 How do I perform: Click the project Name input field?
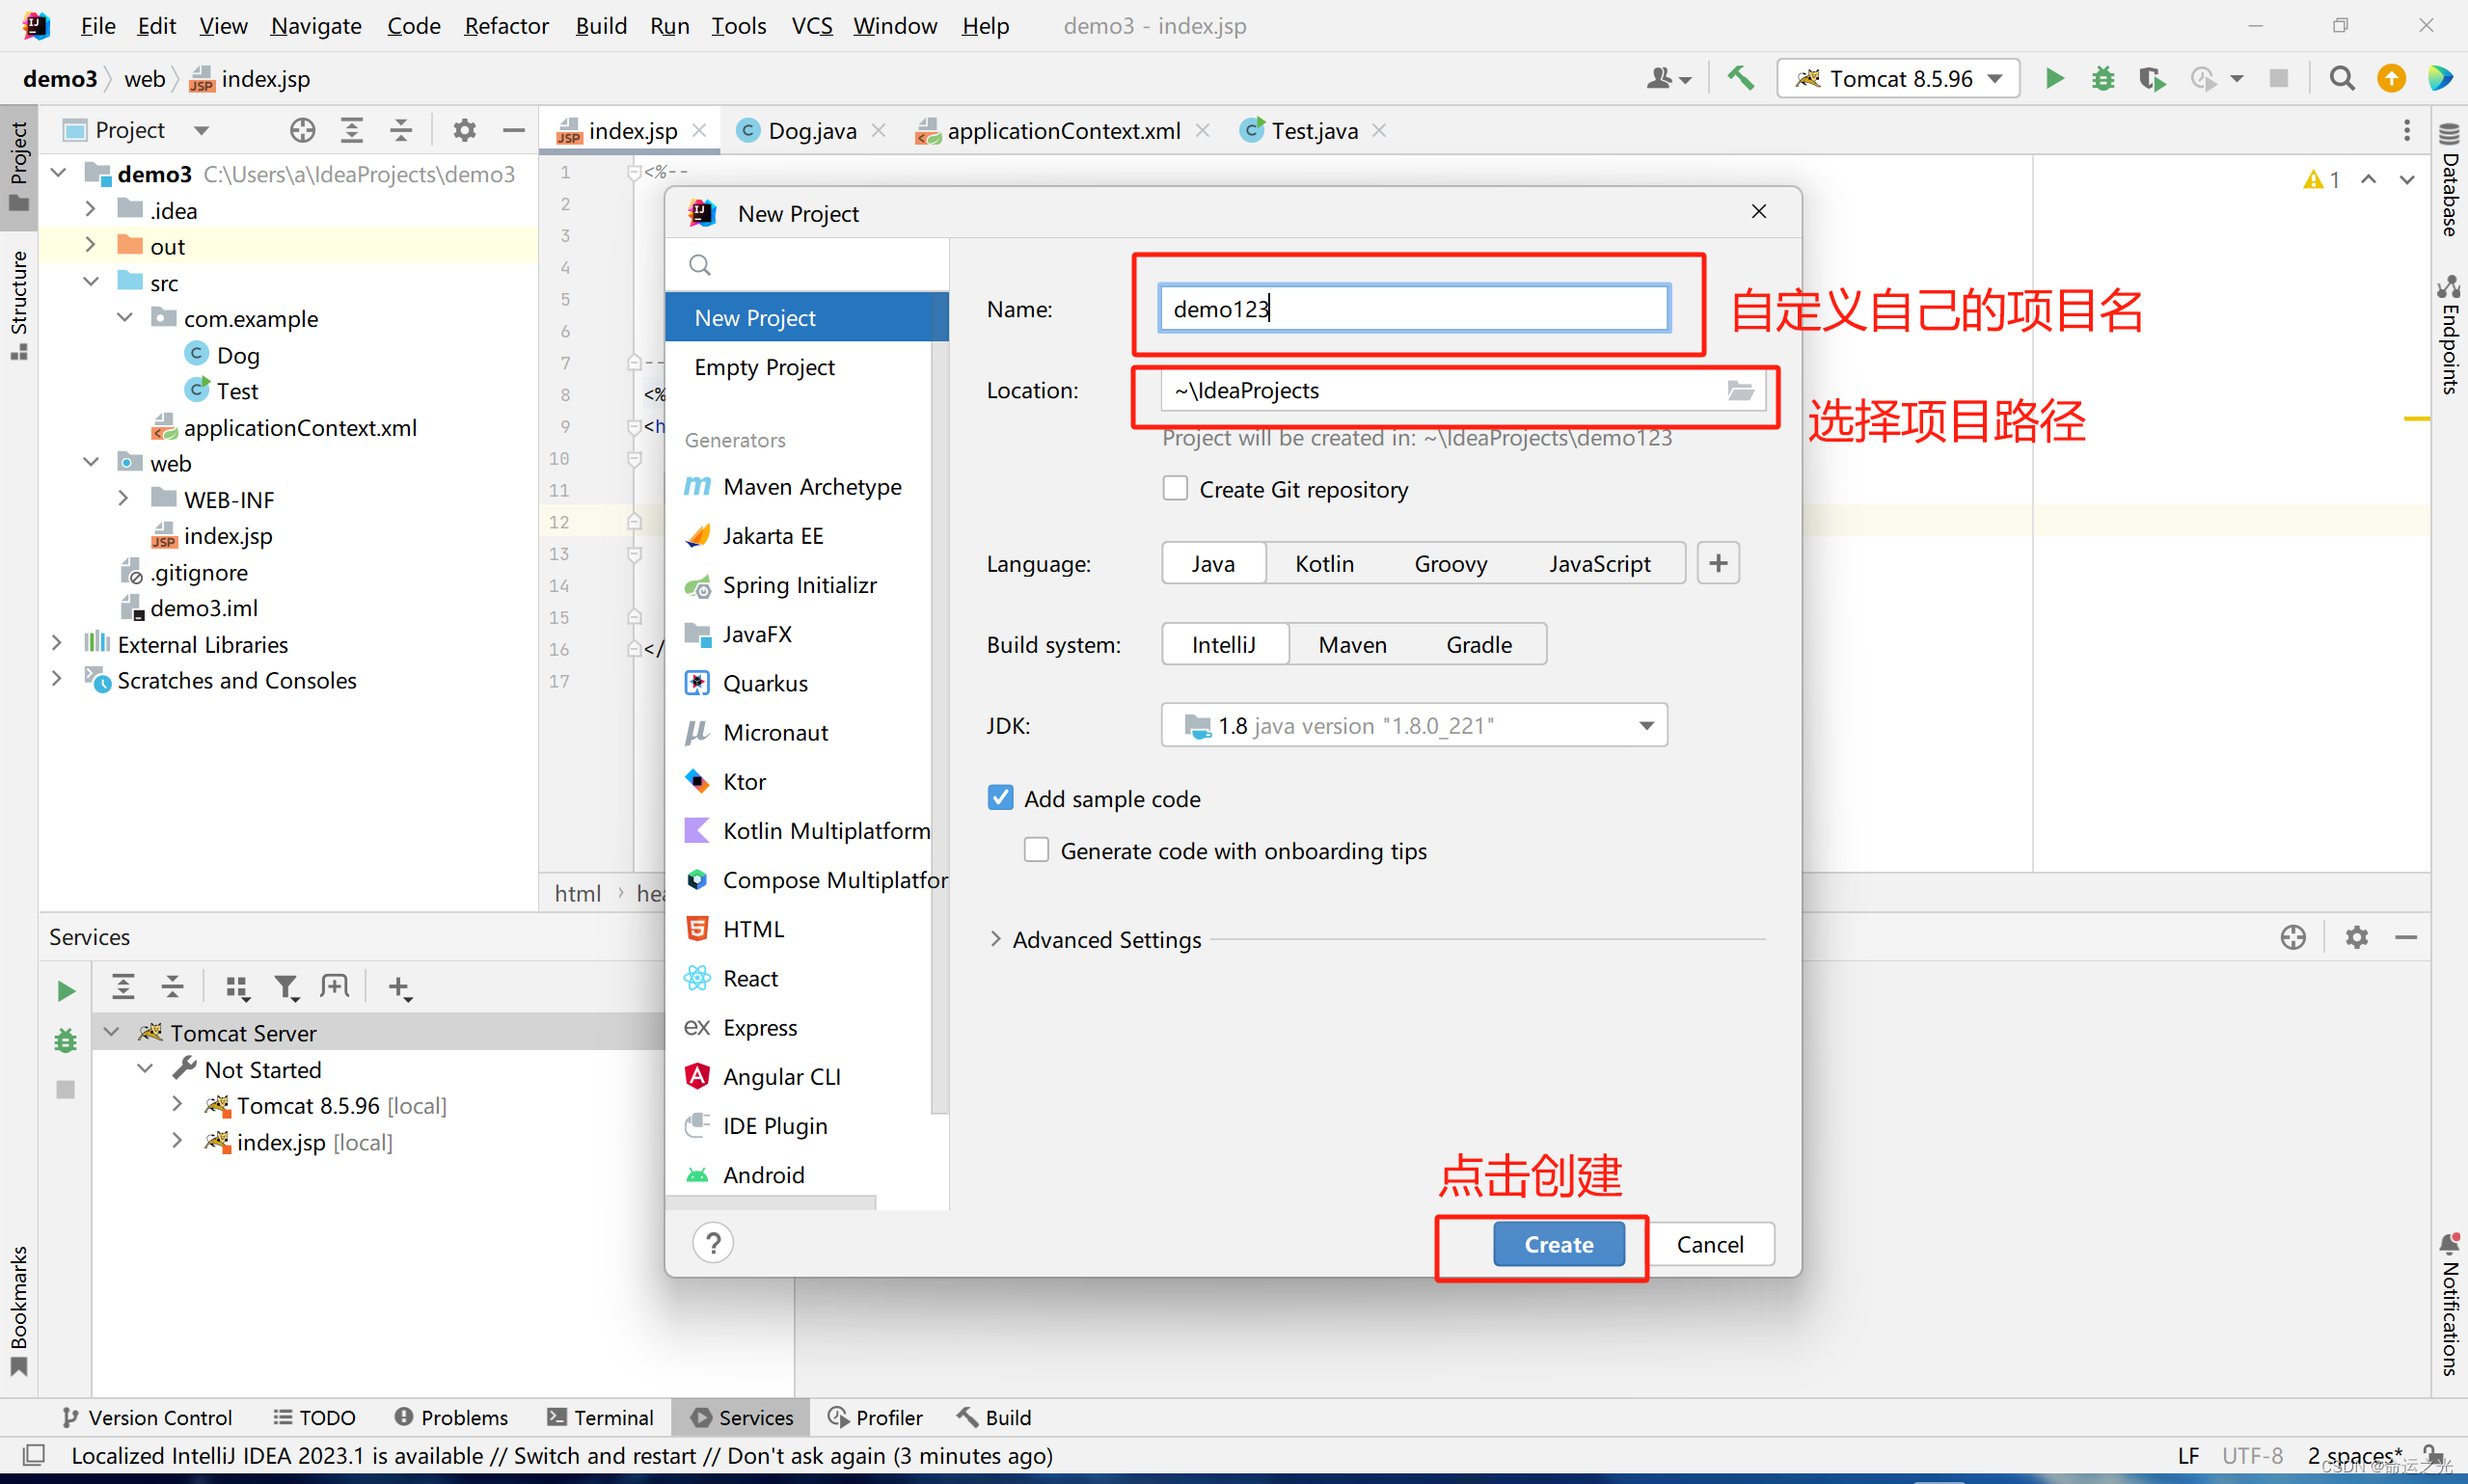pyautogui.click(x=1410, y=310)
